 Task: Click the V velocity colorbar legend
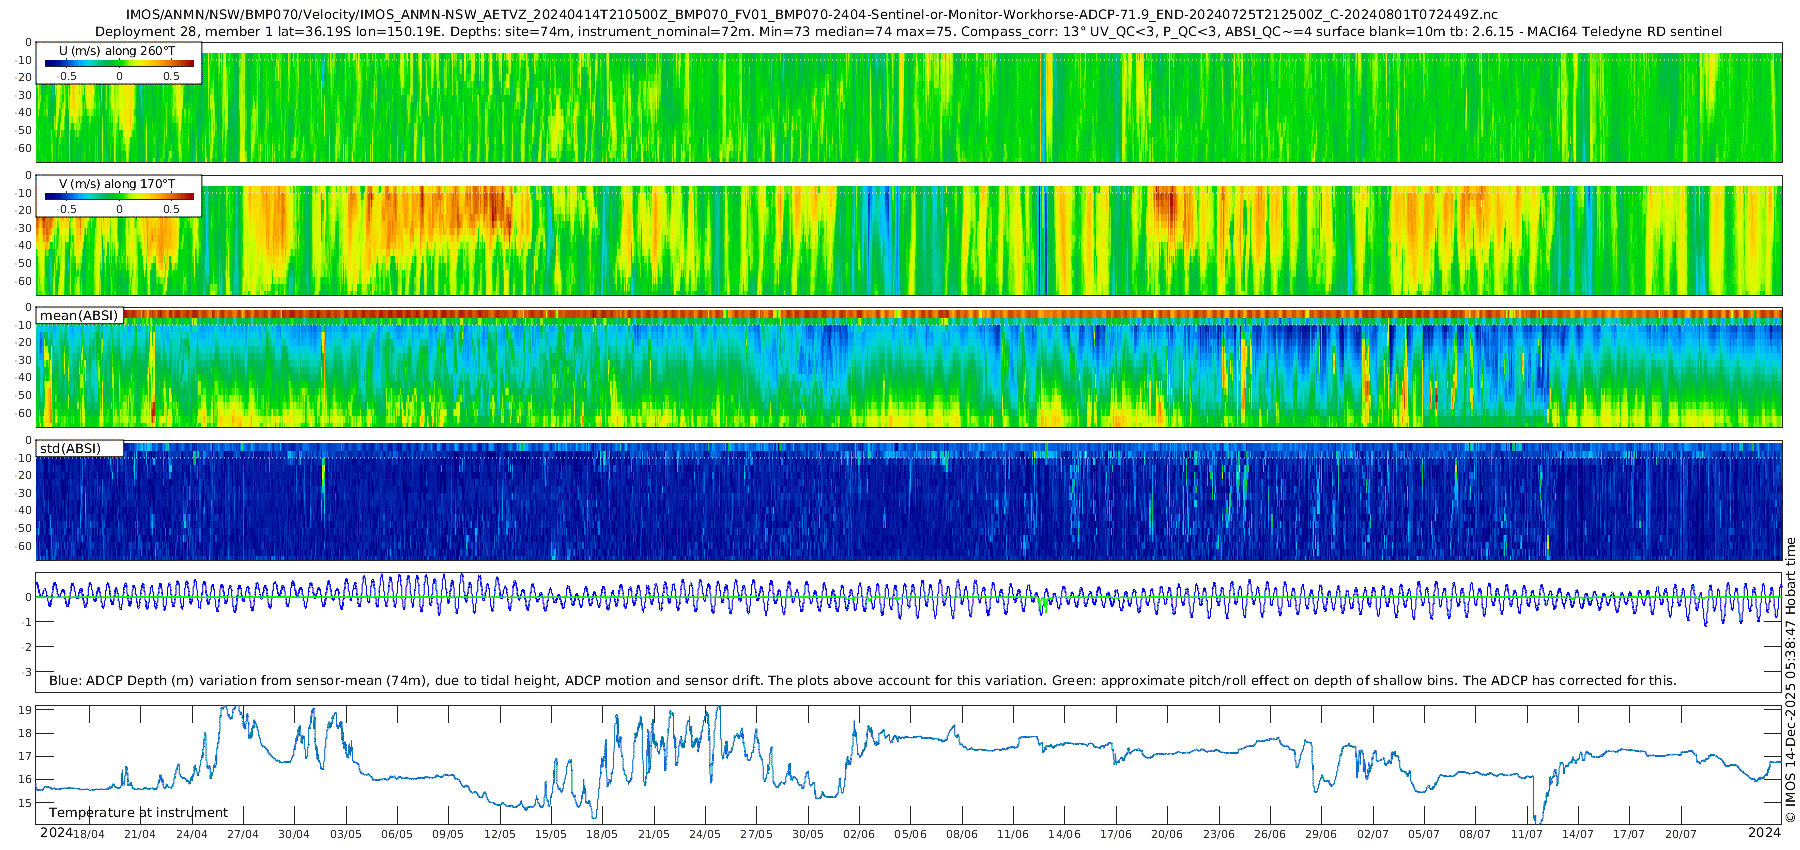[x=119, y=197]
